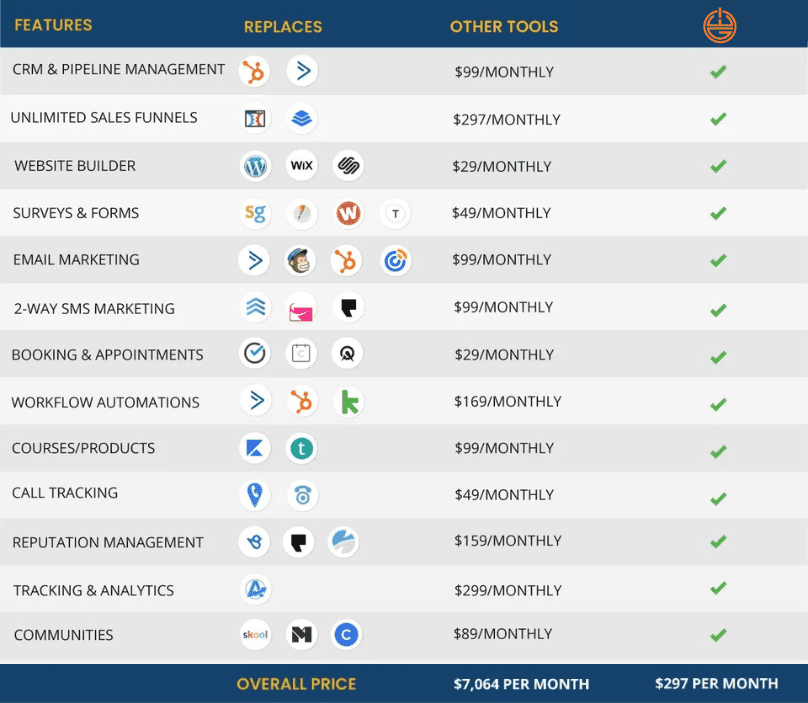Select the Squarespace icon in Website Builder row
This screenshot has width=808, height=703.
coord(348,165)
